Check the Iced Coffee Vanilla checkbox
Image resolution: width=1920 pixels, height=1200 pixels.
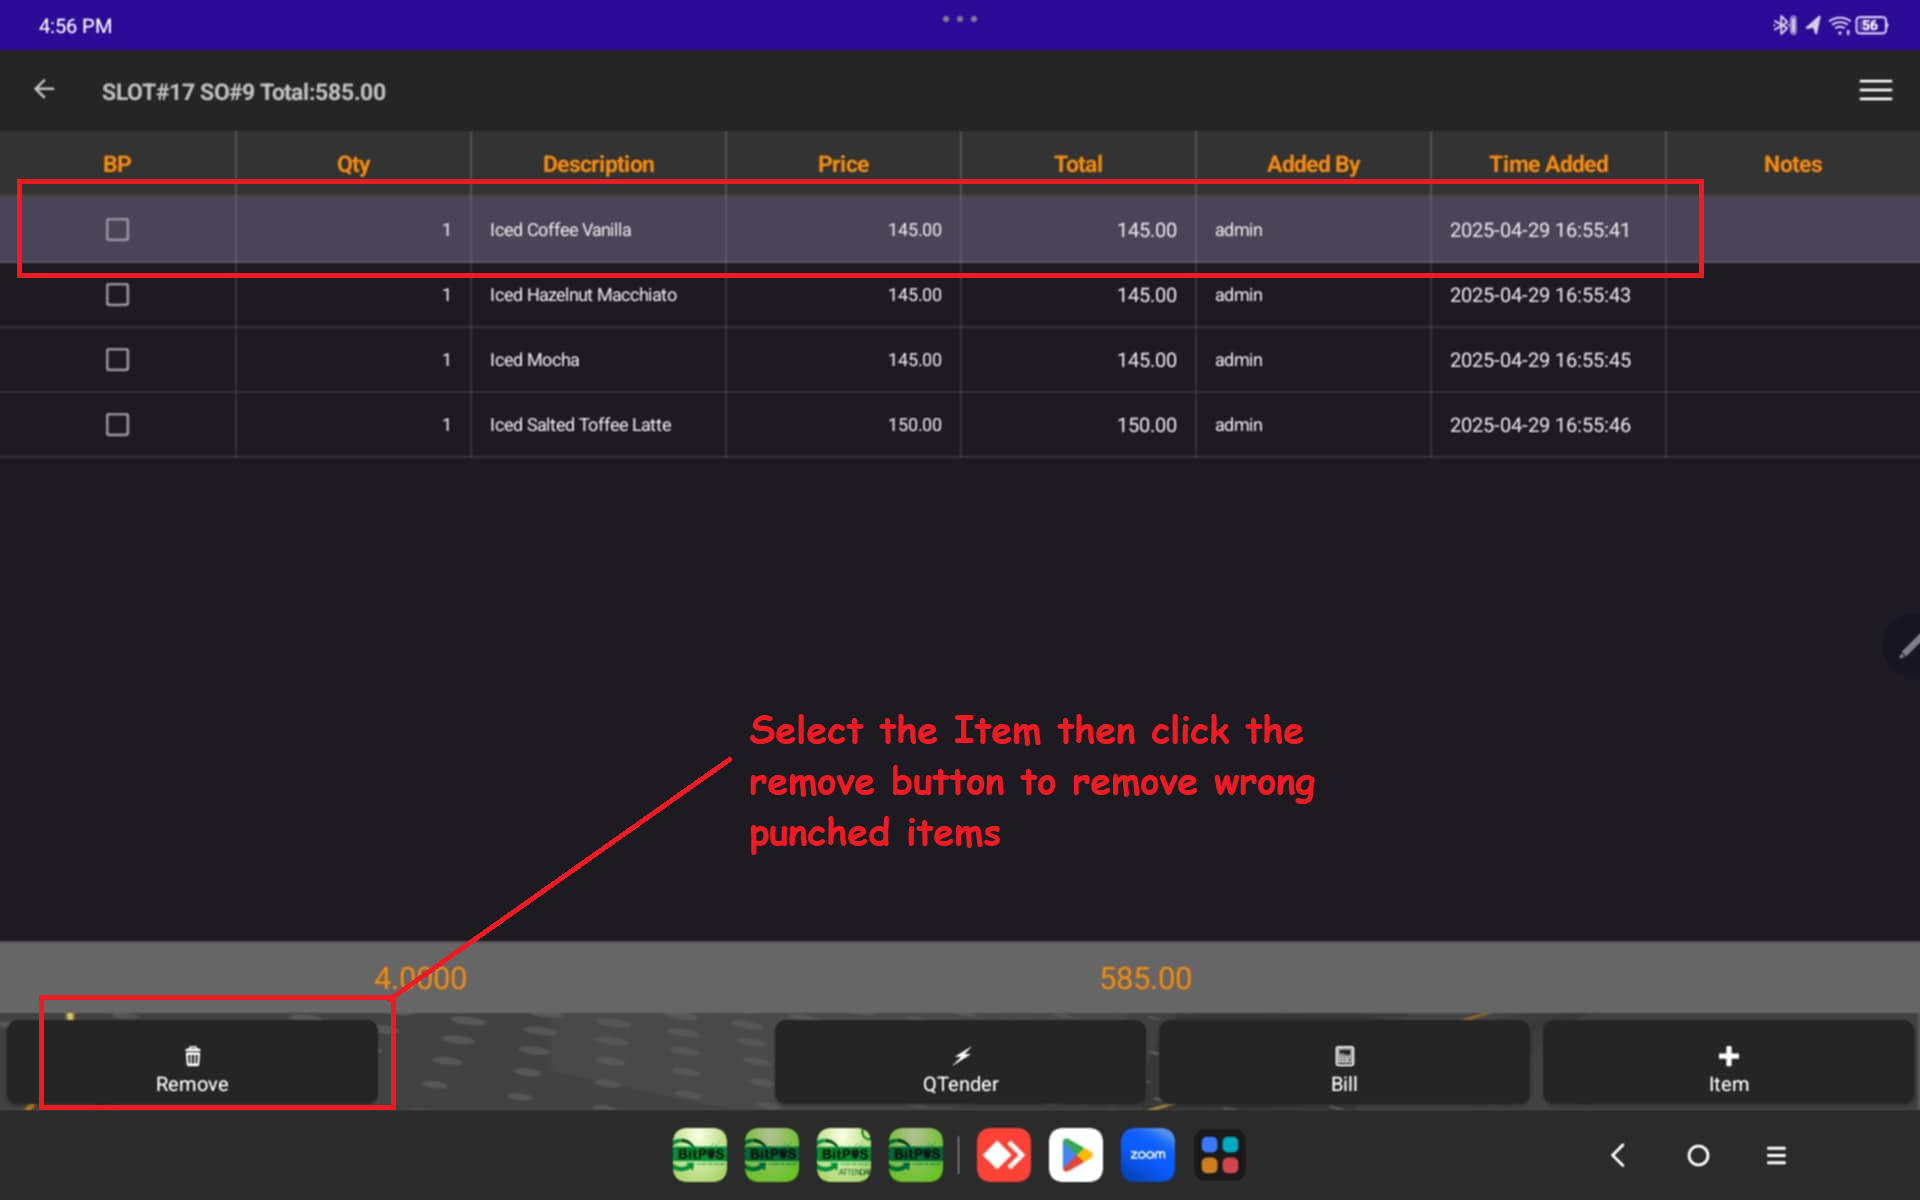coord(117,230)
